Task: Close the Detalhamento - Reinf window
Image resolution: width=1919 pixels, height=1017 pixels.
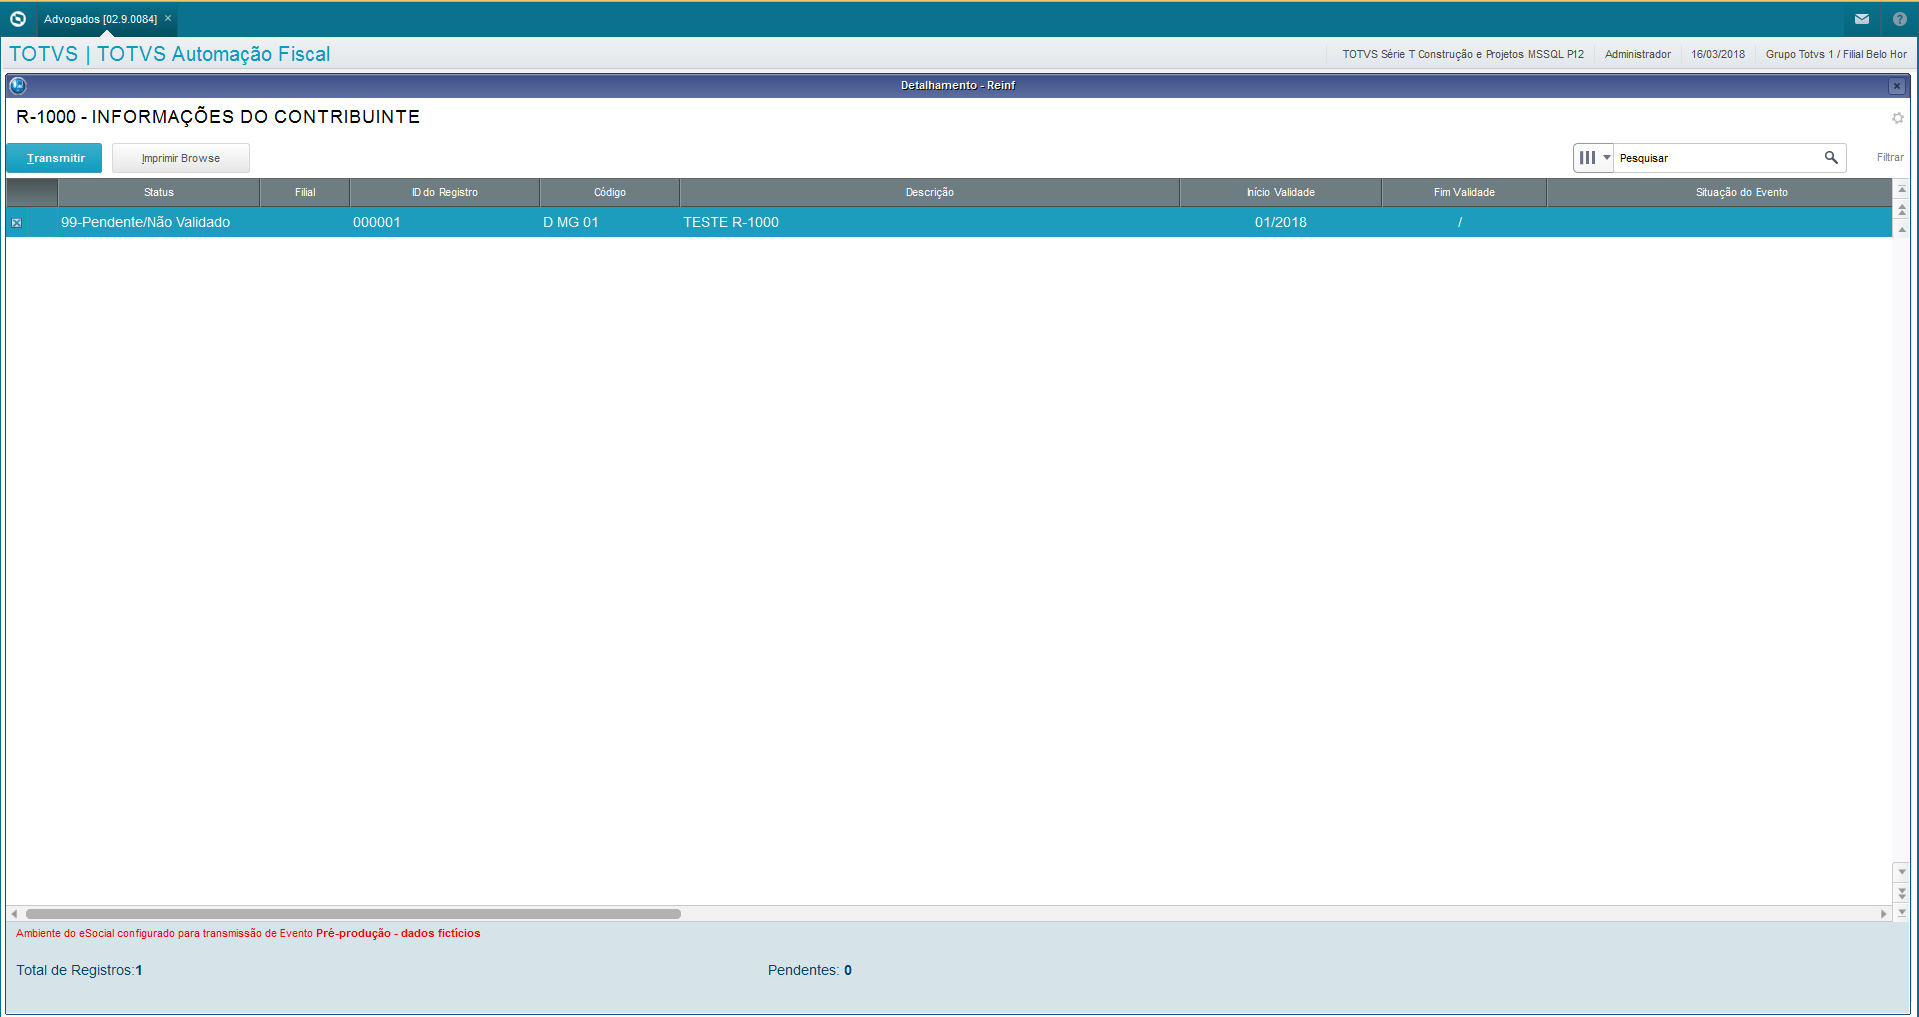Action: coord(1897,86)
